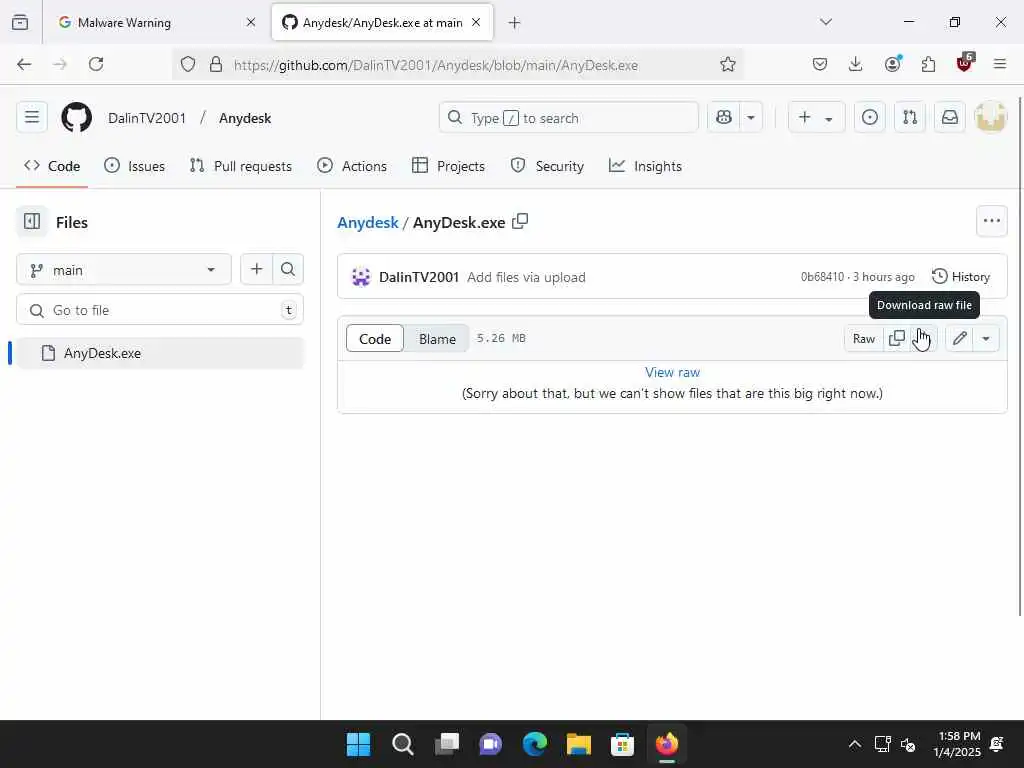Show site security padlock info

216,65
